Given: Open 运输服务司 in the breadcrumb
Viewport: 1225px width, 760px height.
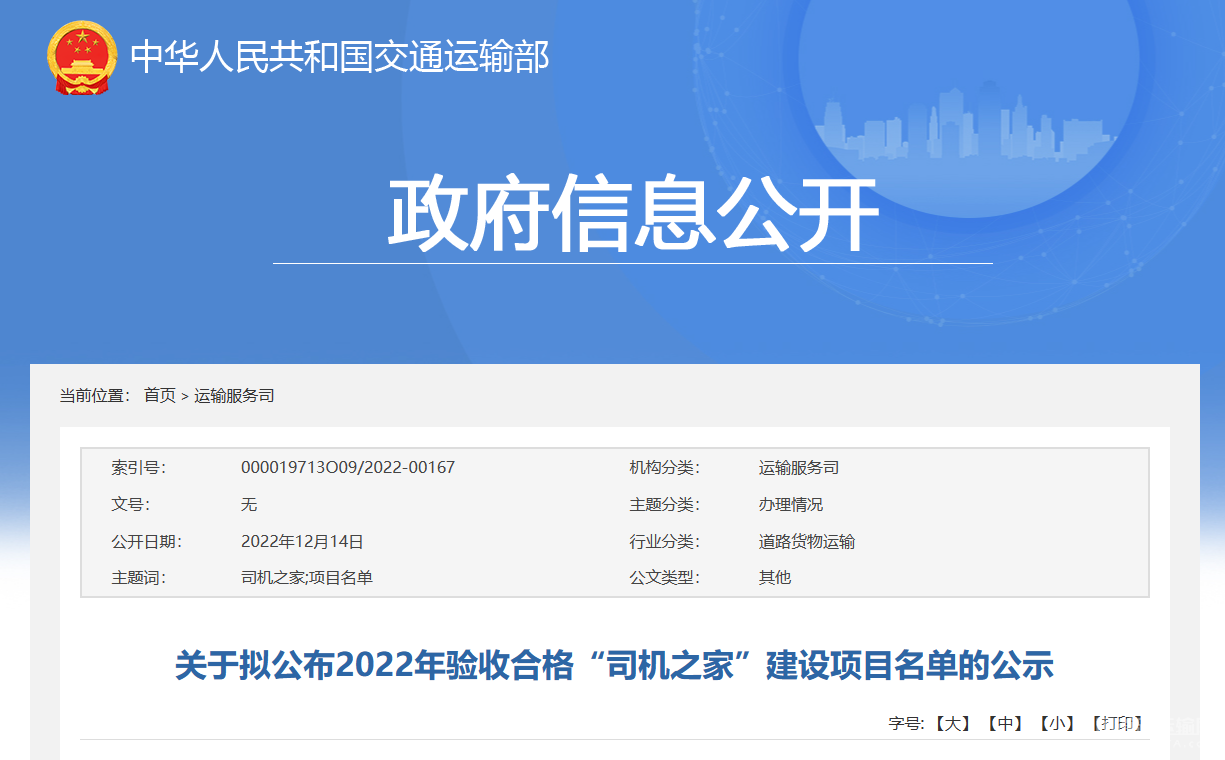Looking at the screenshot, I should pos(234,396).
